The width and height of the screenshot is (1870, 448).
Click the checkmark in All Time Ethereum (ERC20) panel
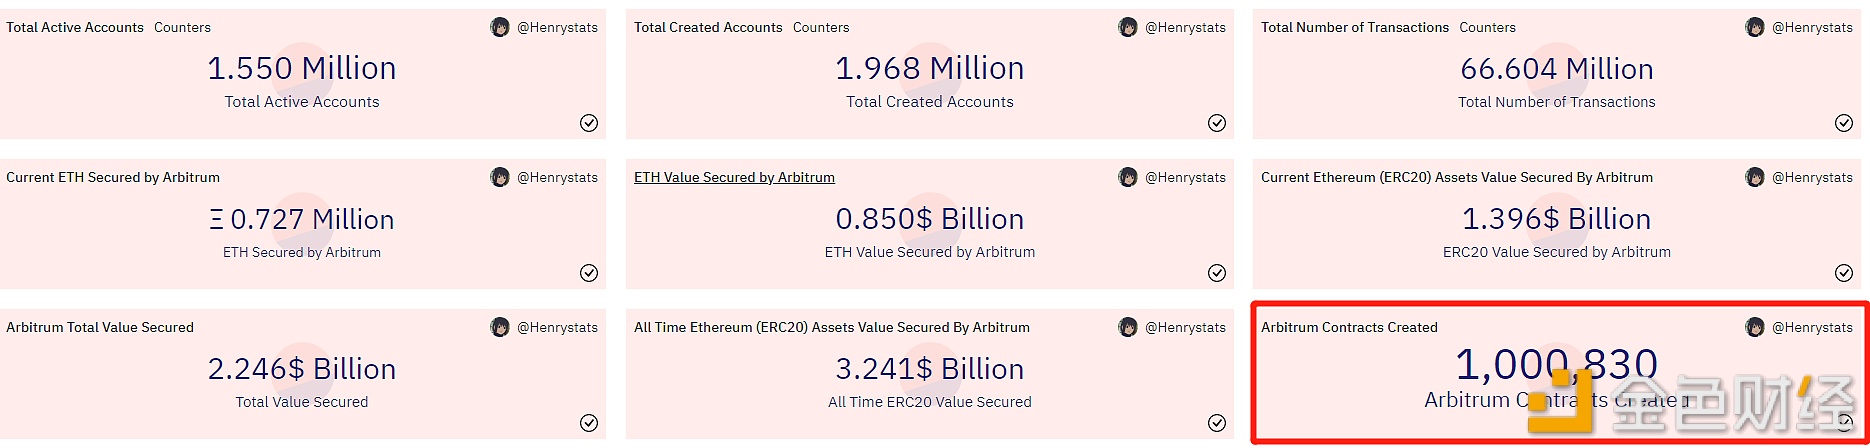click(1216, 423)
